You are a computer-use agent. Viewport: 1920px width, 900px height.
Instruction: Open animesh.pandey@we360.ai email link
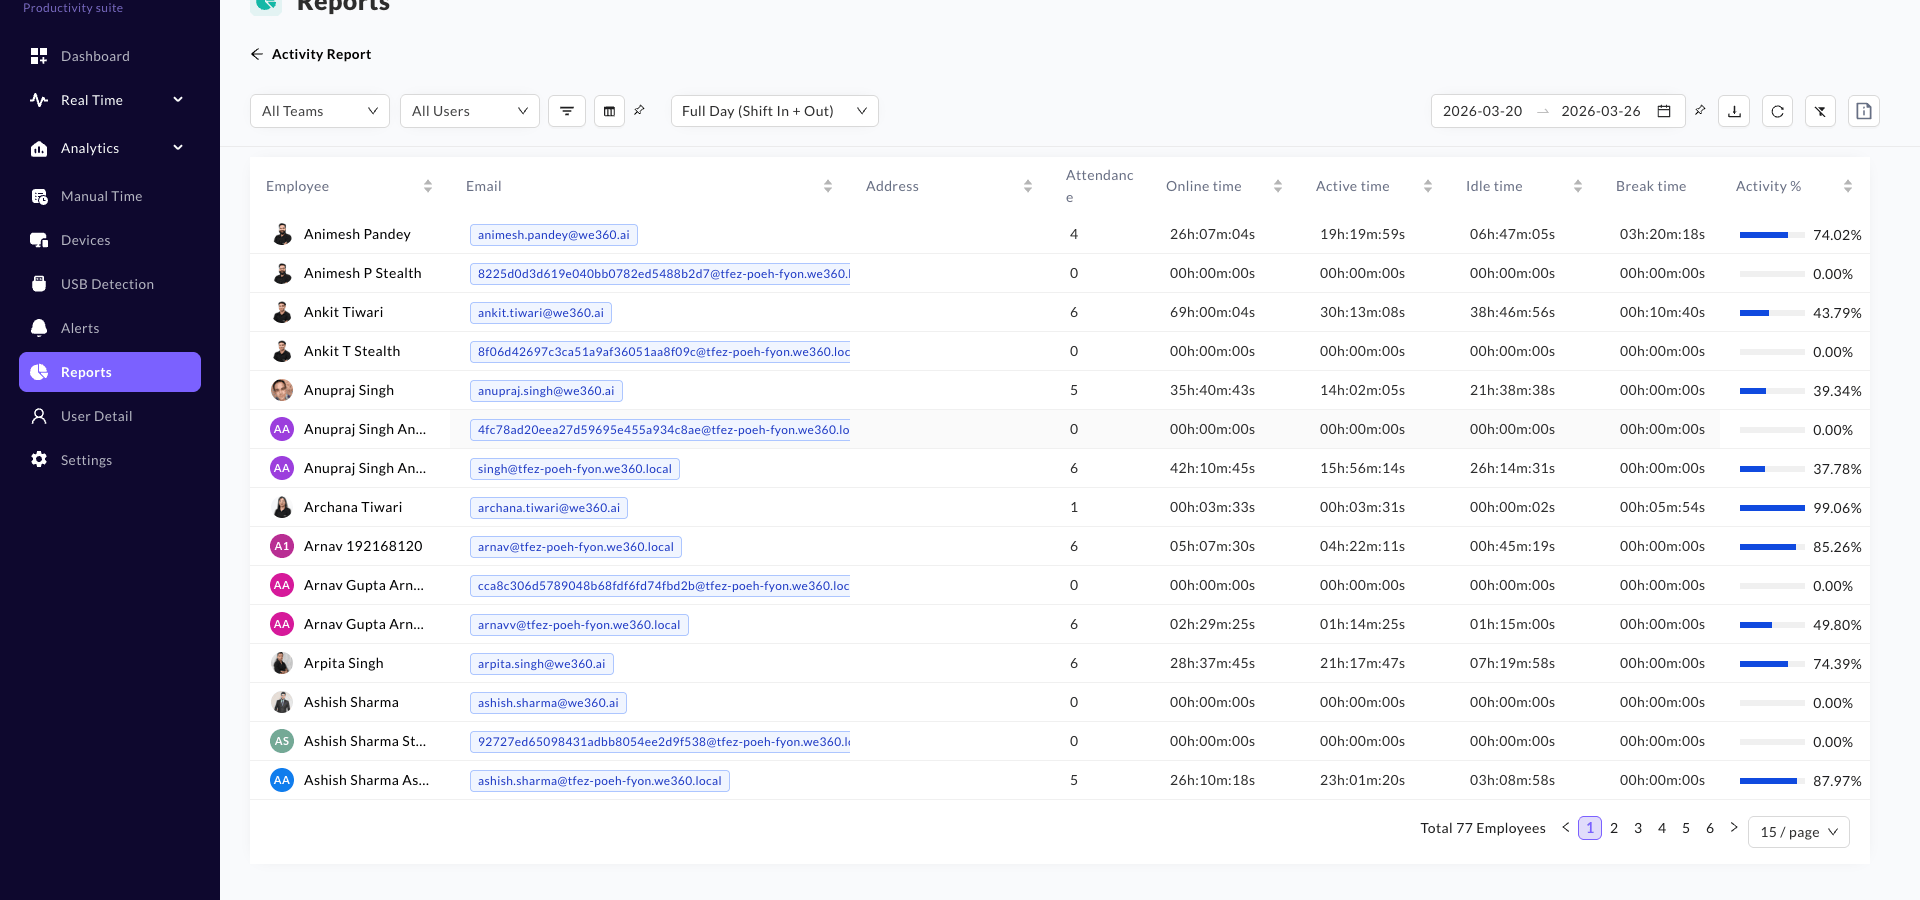pyautogui.click(x=553, y=235)
